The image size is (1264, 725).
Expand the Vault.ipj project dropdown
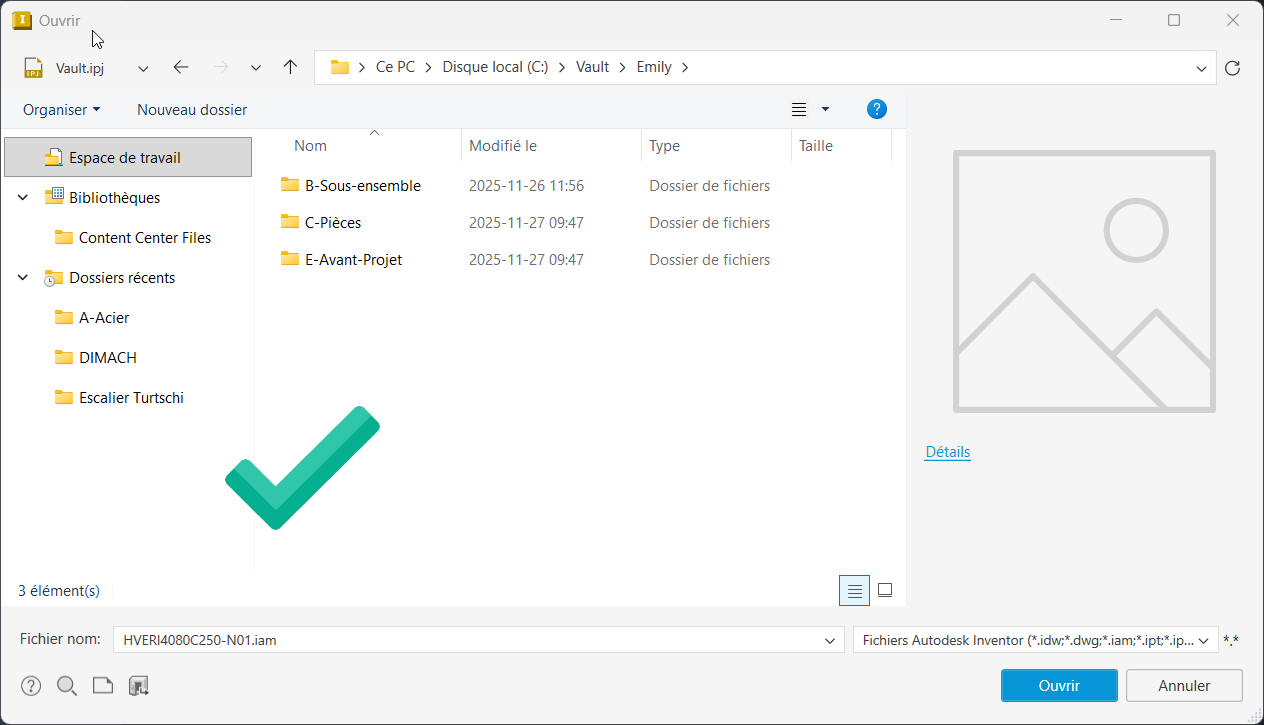pos(143,68)
